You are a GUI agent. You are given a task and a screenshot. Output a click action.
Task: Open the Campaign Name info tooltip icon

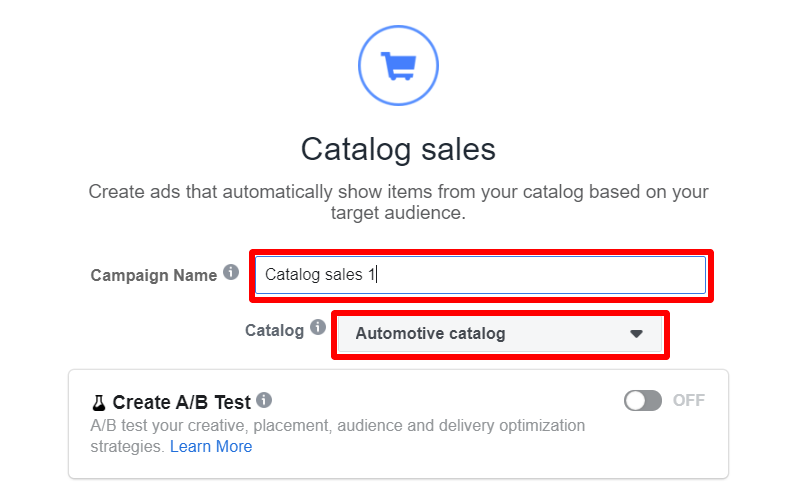231,272
